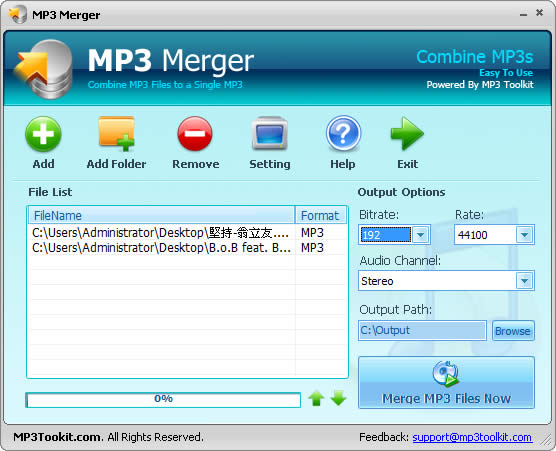Expand the Rate dropdown arrow
This screenshot has width=556, height=451.
pos(524,235)
